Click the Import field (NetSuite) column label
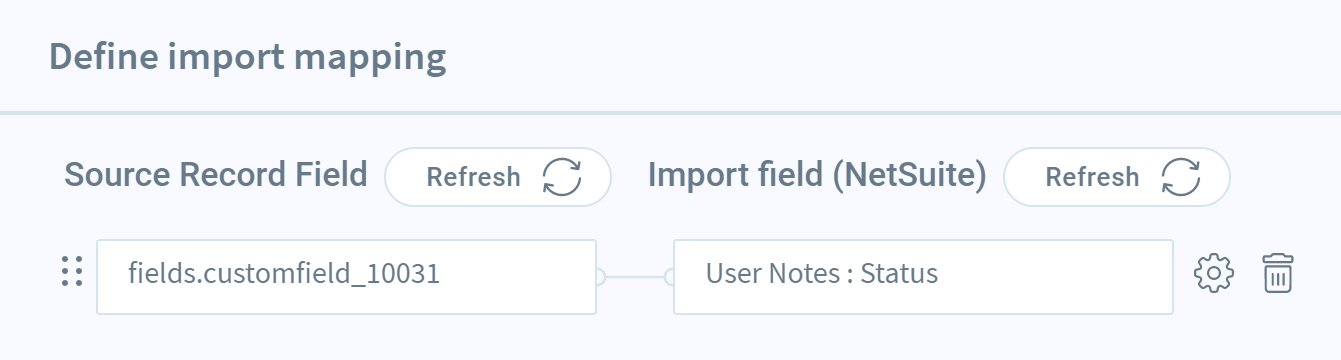 (817, 175)
